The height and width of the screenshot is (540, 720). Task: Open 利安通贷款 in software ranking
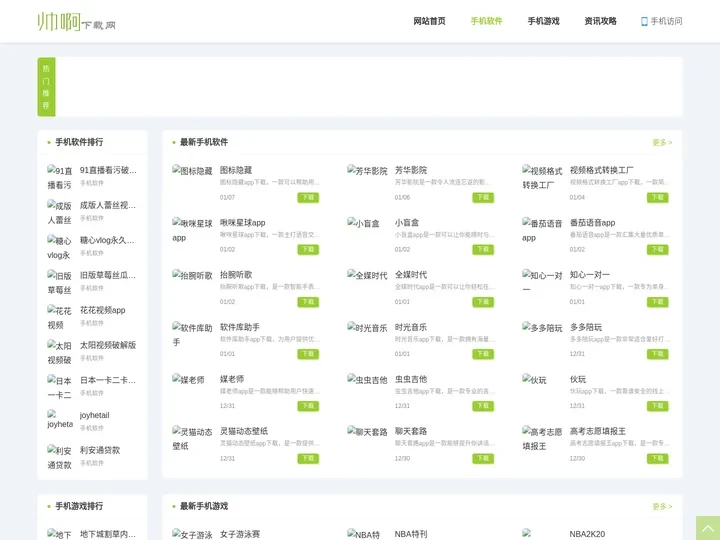pyautogui.click(x=100, y=450)
